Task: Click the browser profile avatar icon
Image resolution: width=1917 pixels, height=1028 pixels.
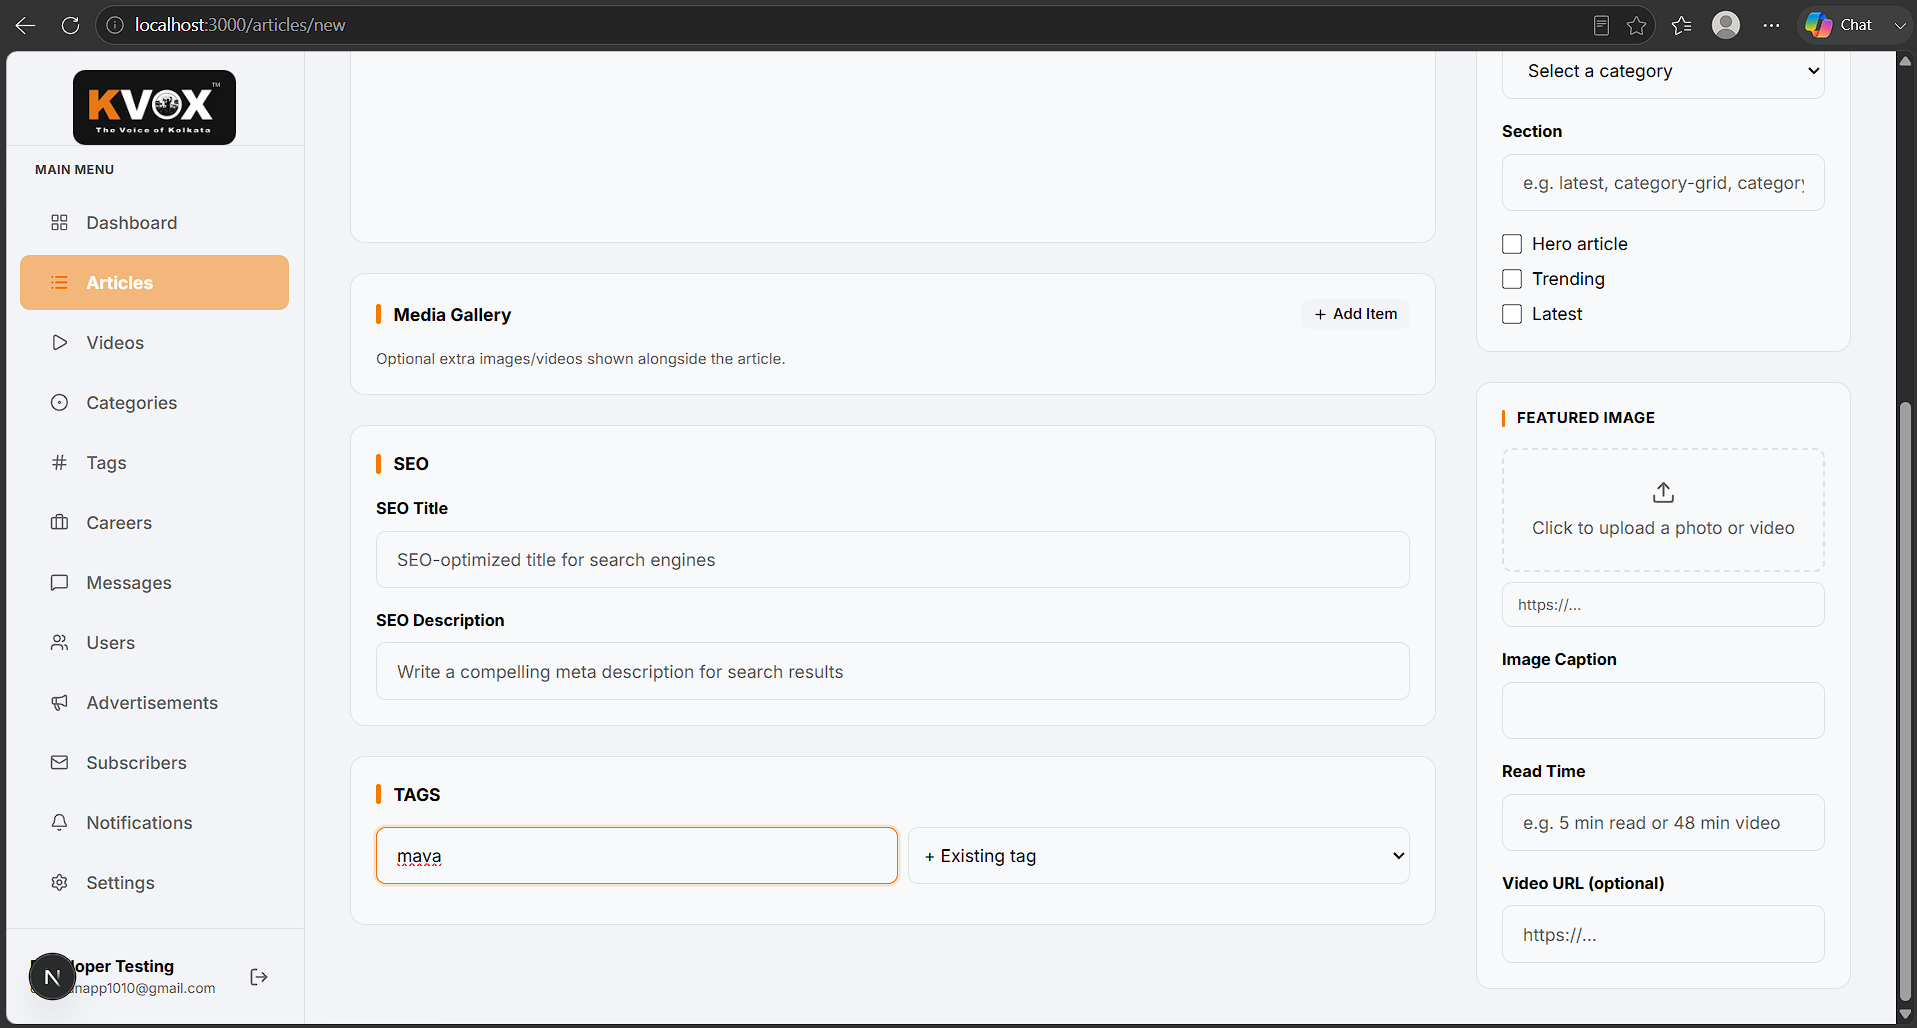Action: (x=1726, y=25)
